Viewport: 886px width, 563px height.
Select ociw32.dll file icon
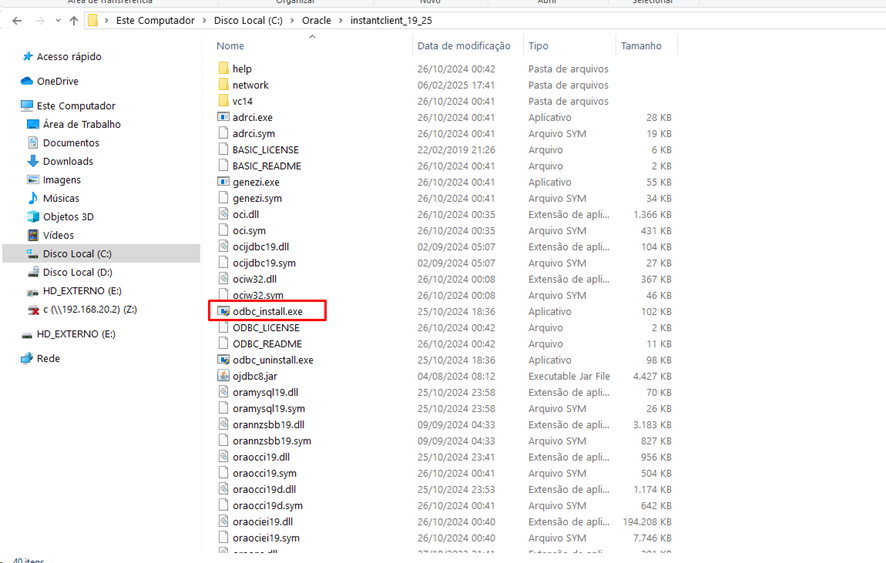pyautogui.click(x=223, y=279)
